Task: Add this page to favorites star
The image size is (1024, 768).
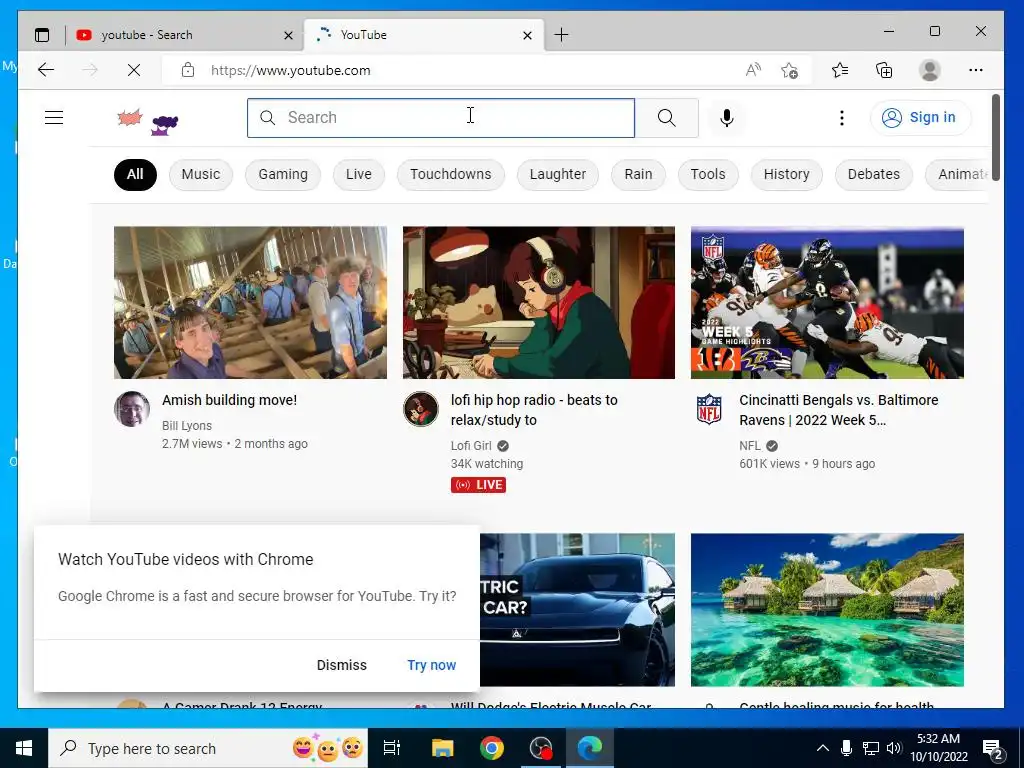Action: click(x=789, y=70)
